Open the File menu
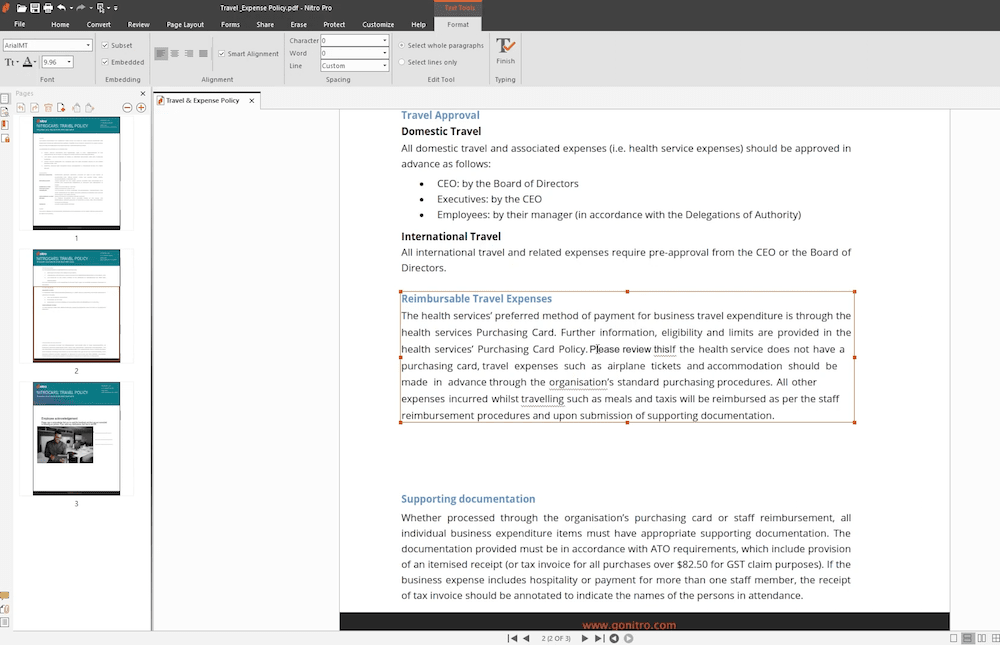Screen dimensions: 1000x645 (20, 24)
